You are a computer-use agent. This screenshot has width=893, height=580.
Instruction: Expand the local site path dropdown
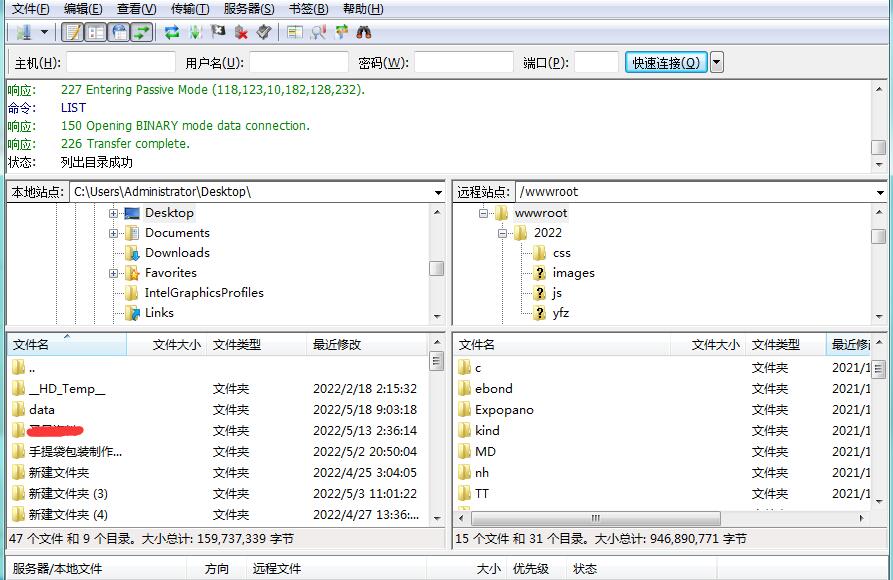[x=438, y=192]
